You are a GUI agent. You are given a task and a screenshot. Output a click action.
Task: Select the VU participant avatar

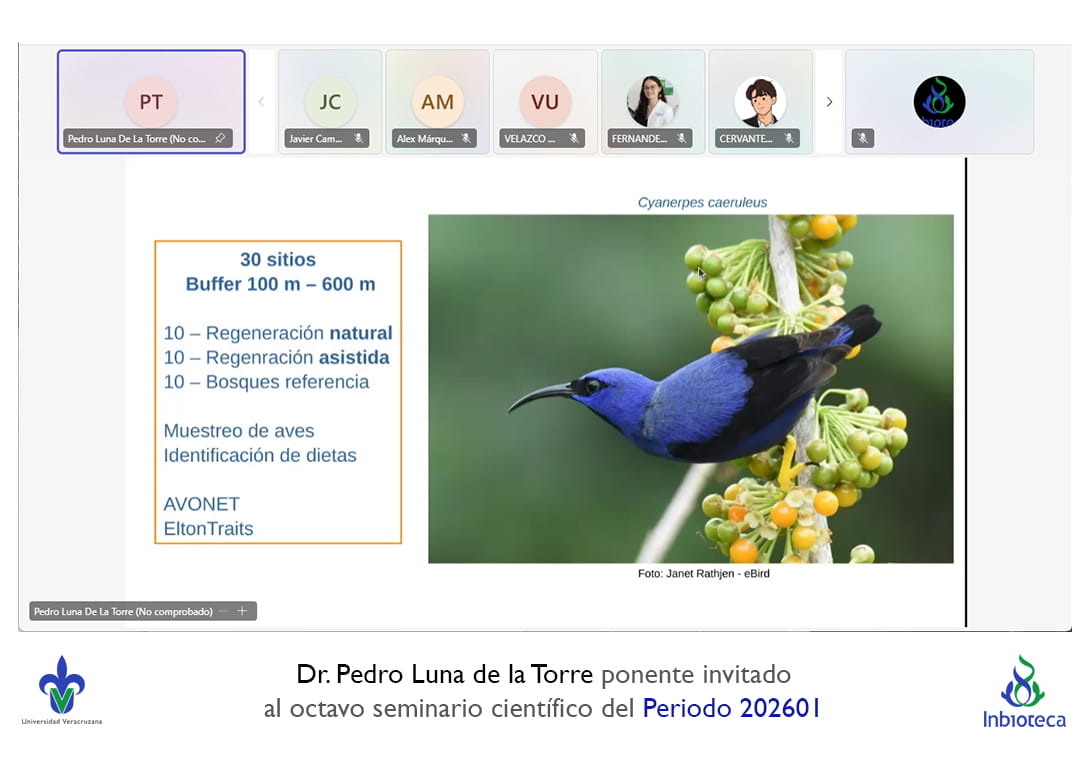coord(545,101)
